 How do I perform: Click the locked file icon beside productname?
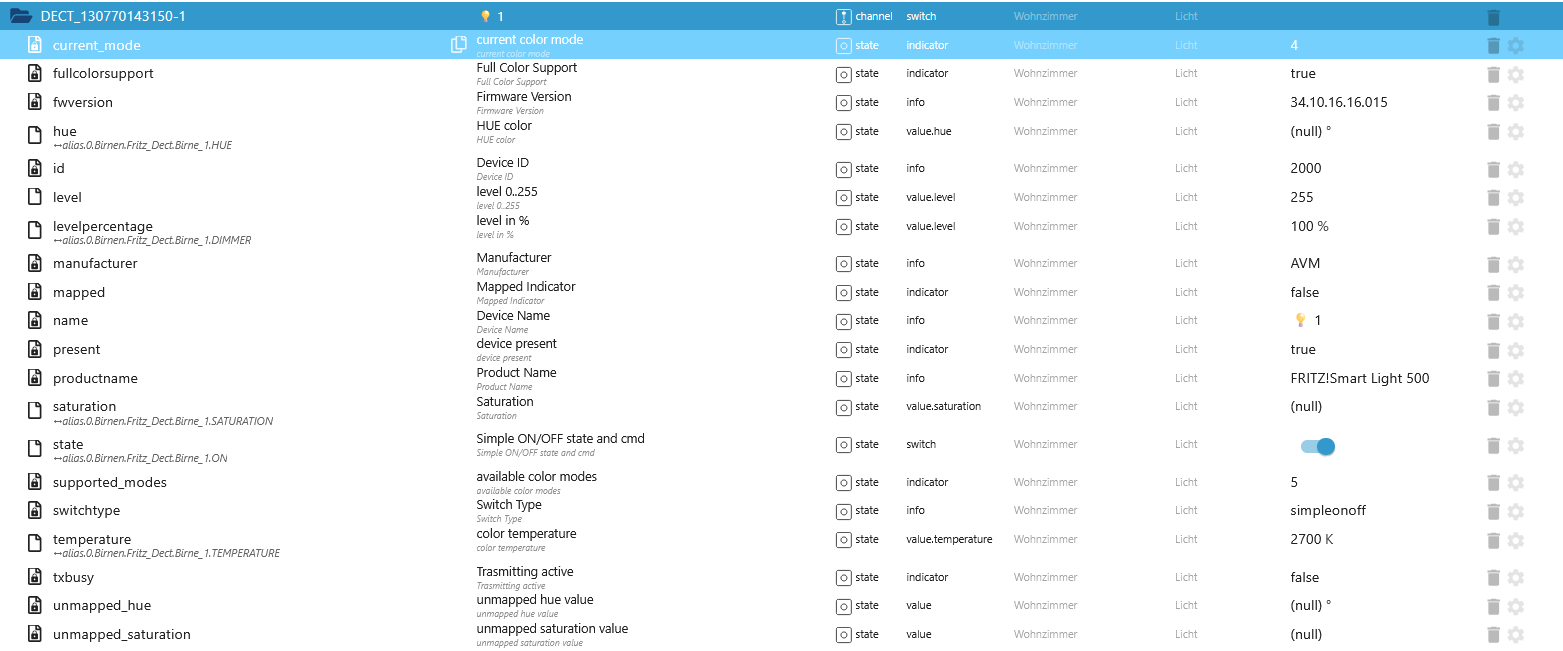coord(34,378)
